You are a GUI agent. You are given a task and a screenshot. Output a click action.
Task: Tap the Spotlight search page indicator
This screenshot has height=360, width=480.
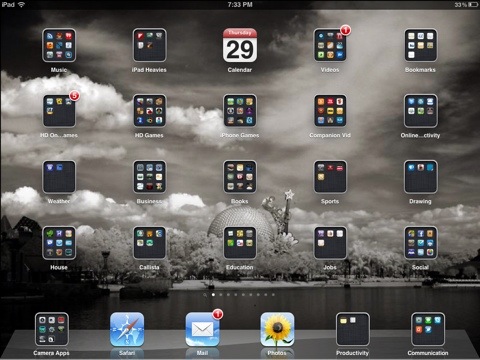click(x=205, y=295)
